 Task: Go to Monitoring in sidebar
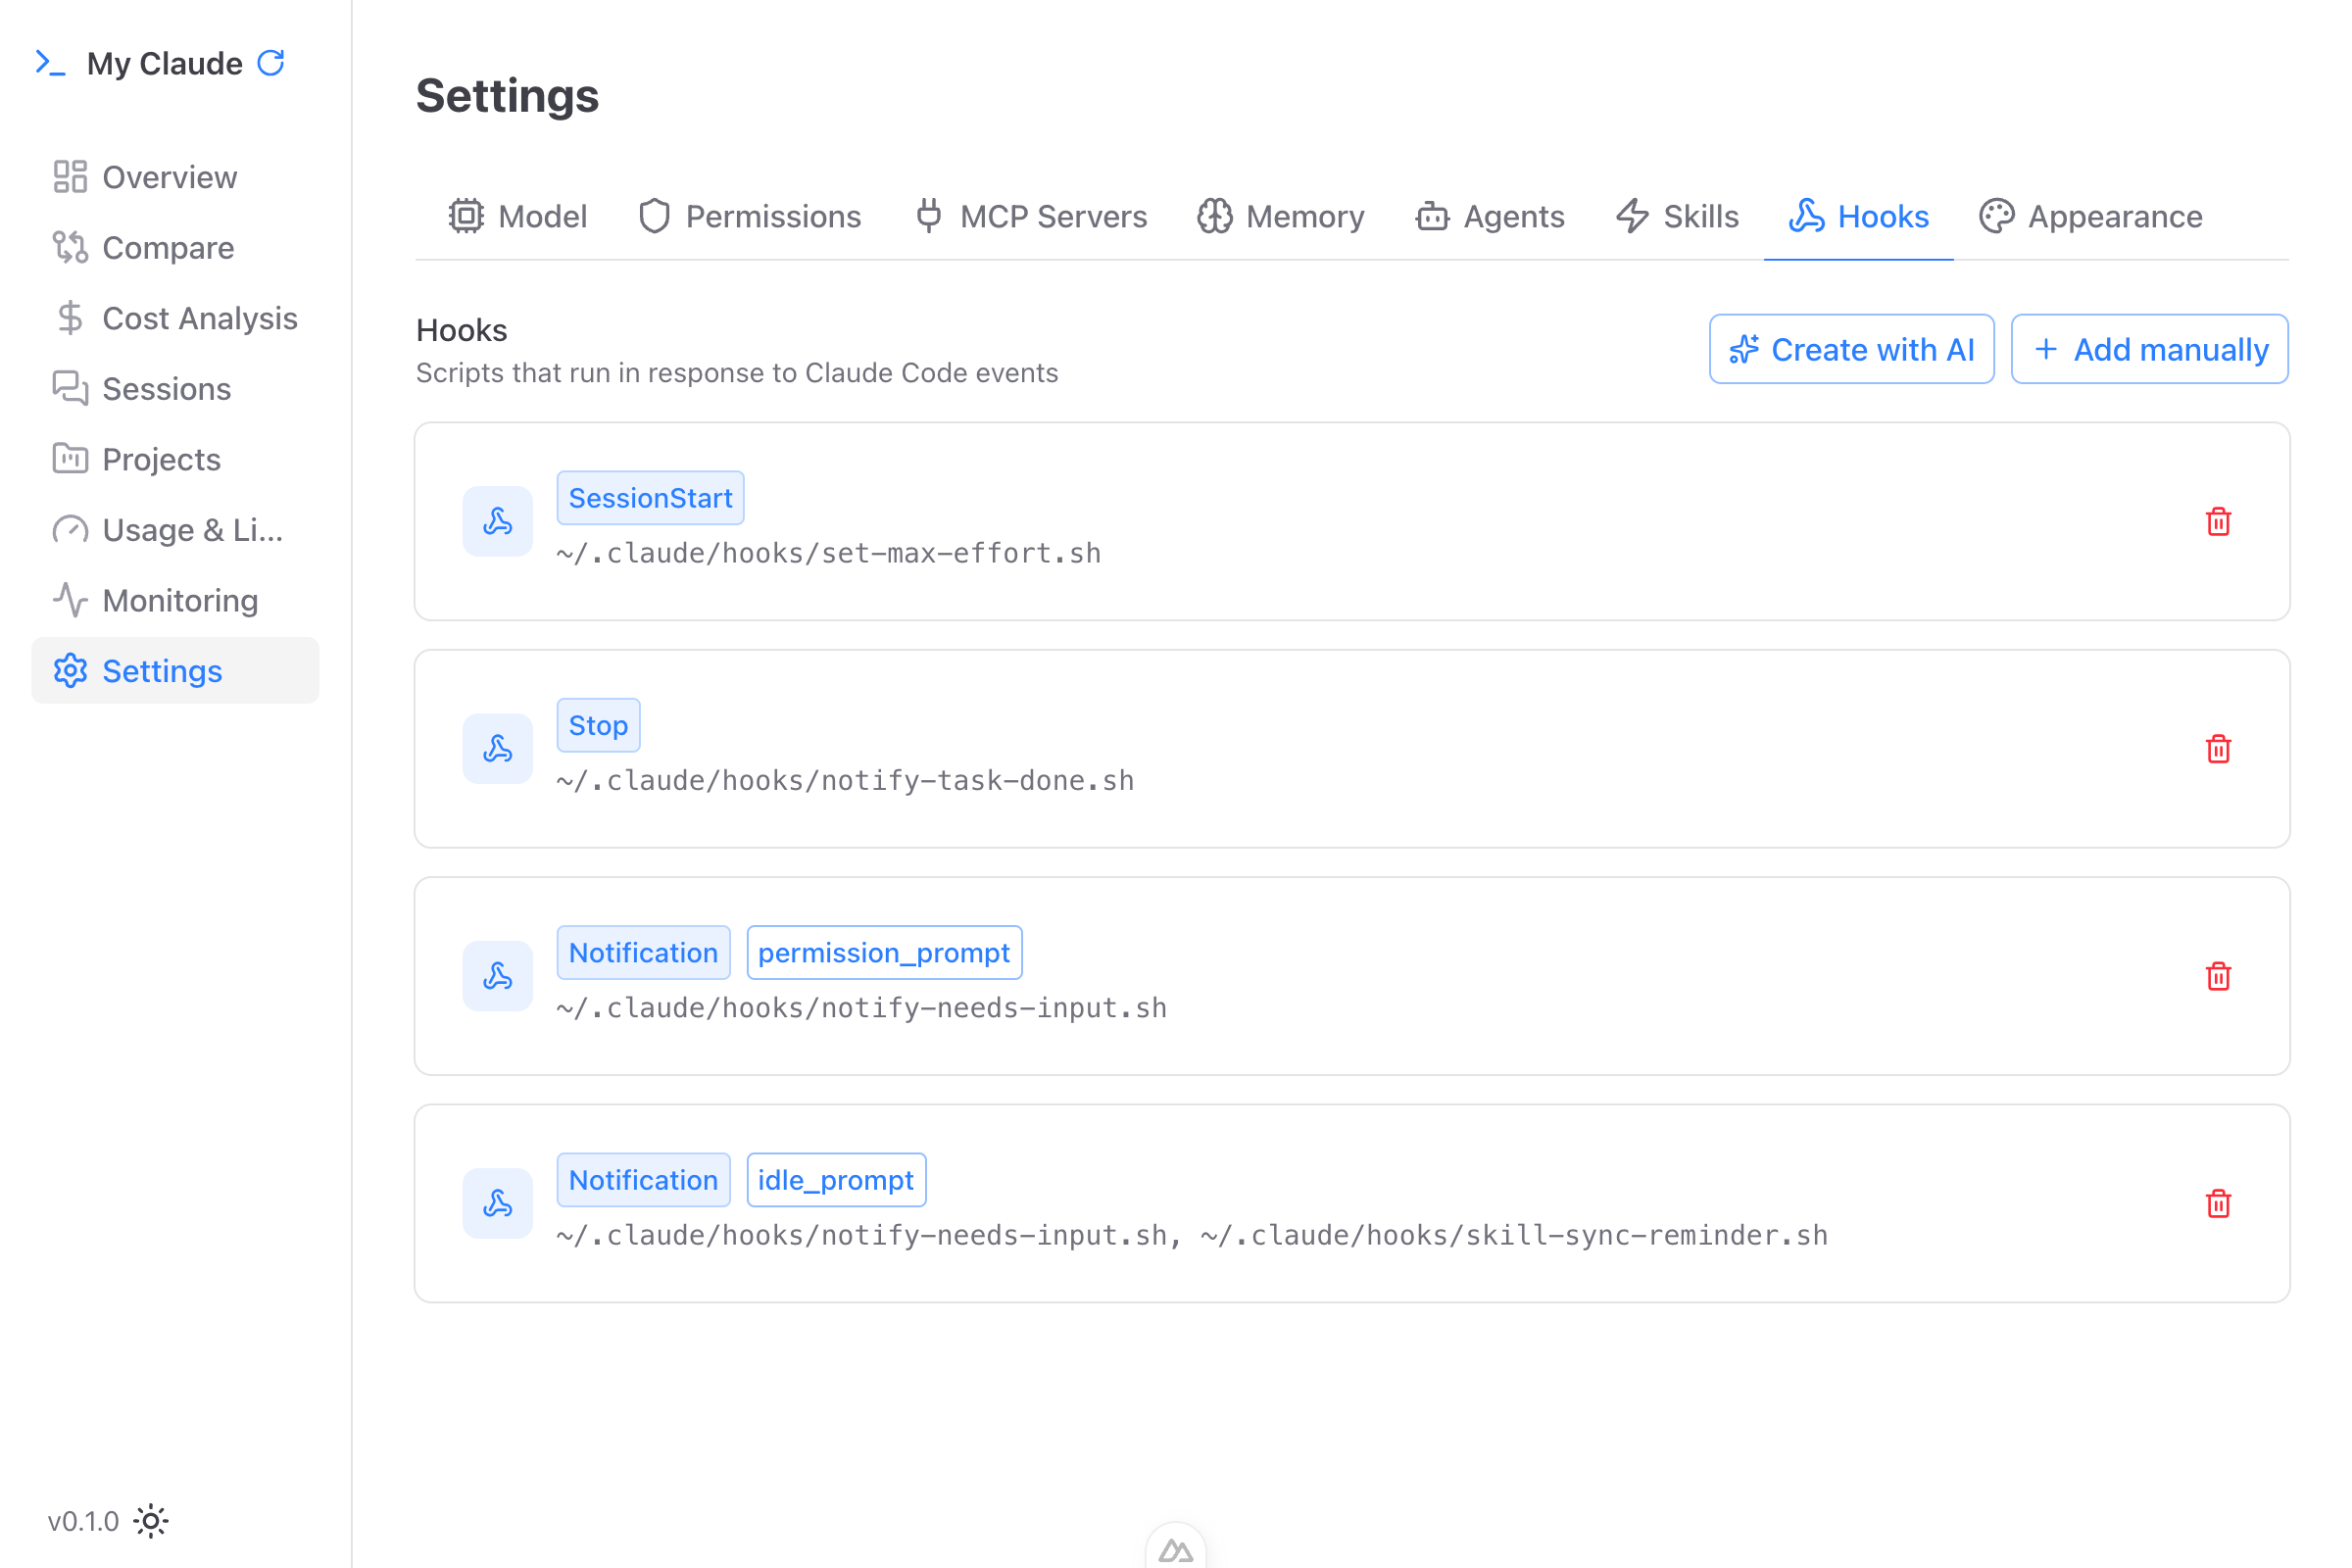[175, 600]
